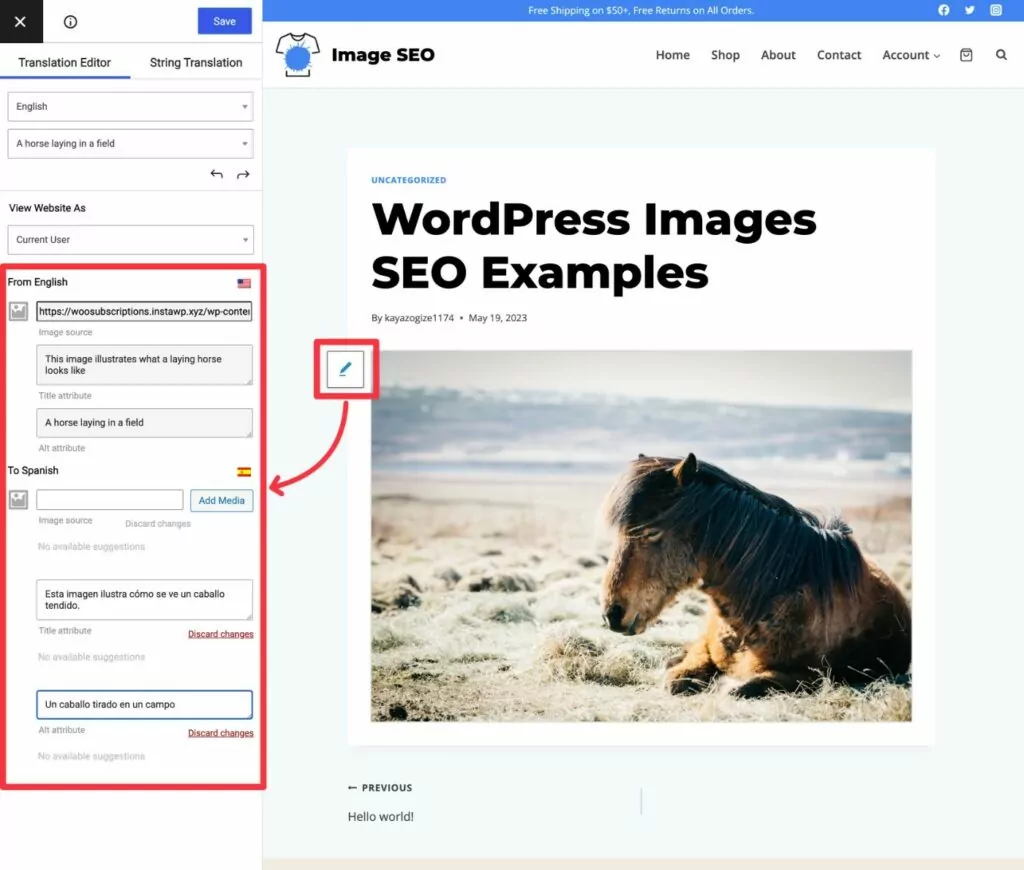This screenshot has width=1024, height=870.
Task: Close the translation editor with X icon
Action: (x=20, y=22)
